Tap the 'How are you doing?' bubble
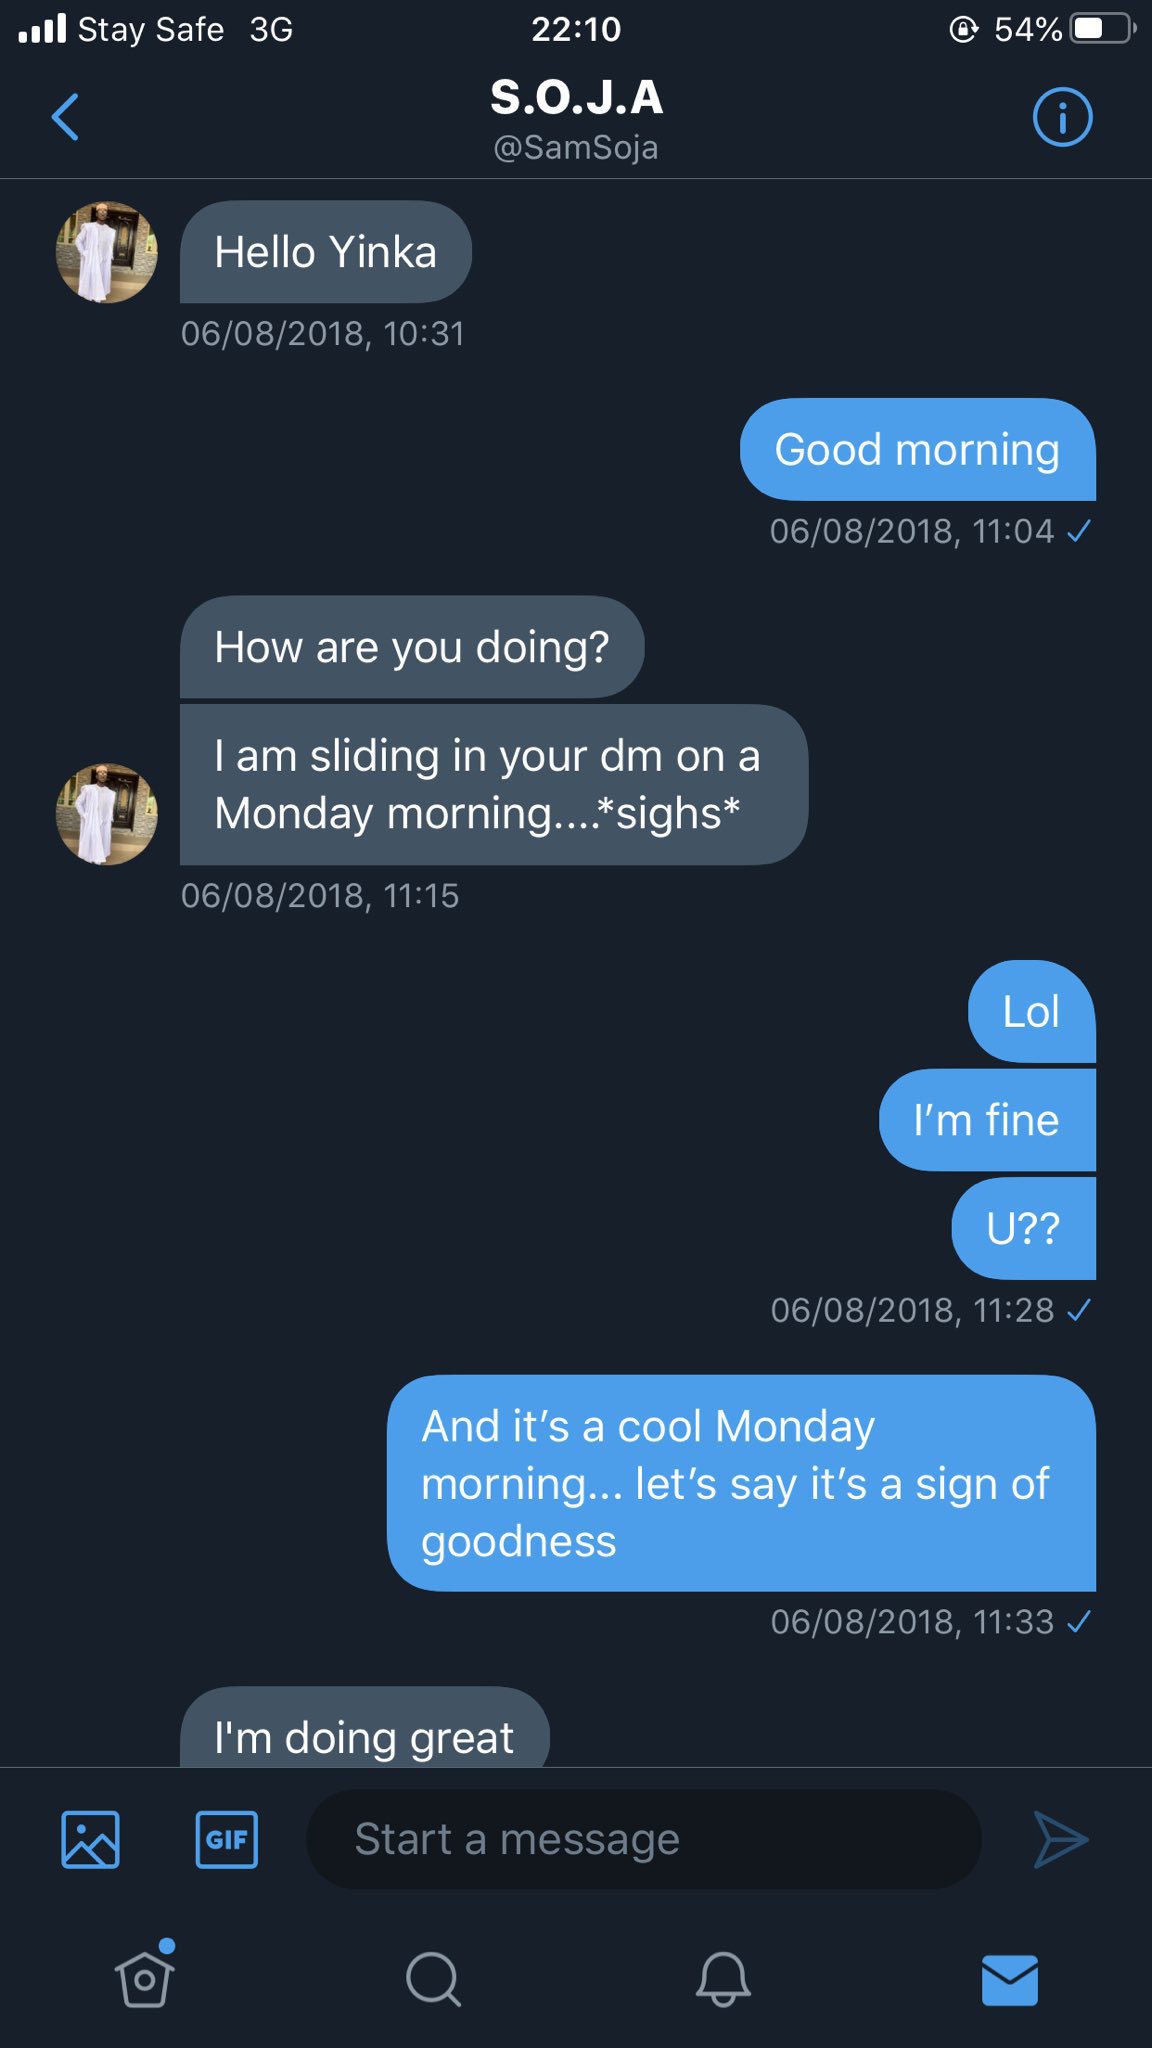The height and width of the screenshot is (2048, 1152). click(411, 647)
